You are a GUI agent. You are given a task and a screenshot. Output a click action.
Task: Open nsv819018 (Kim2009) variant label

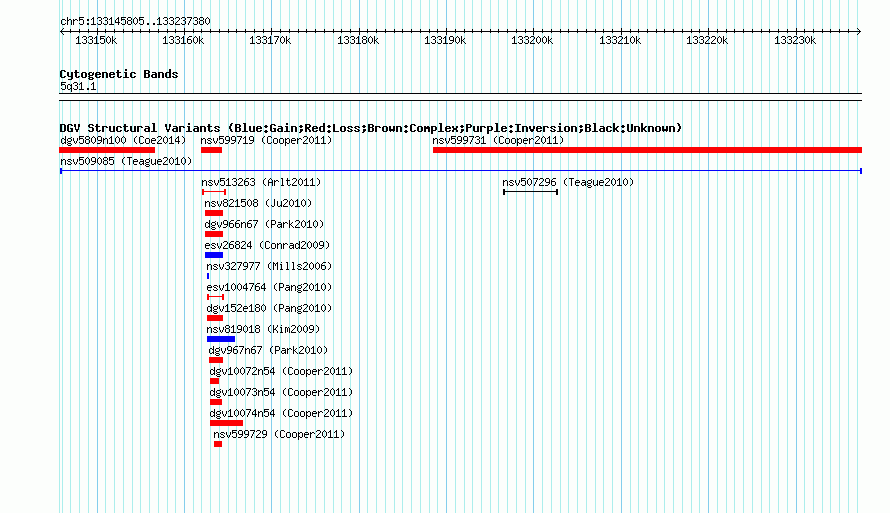point(263,329)
